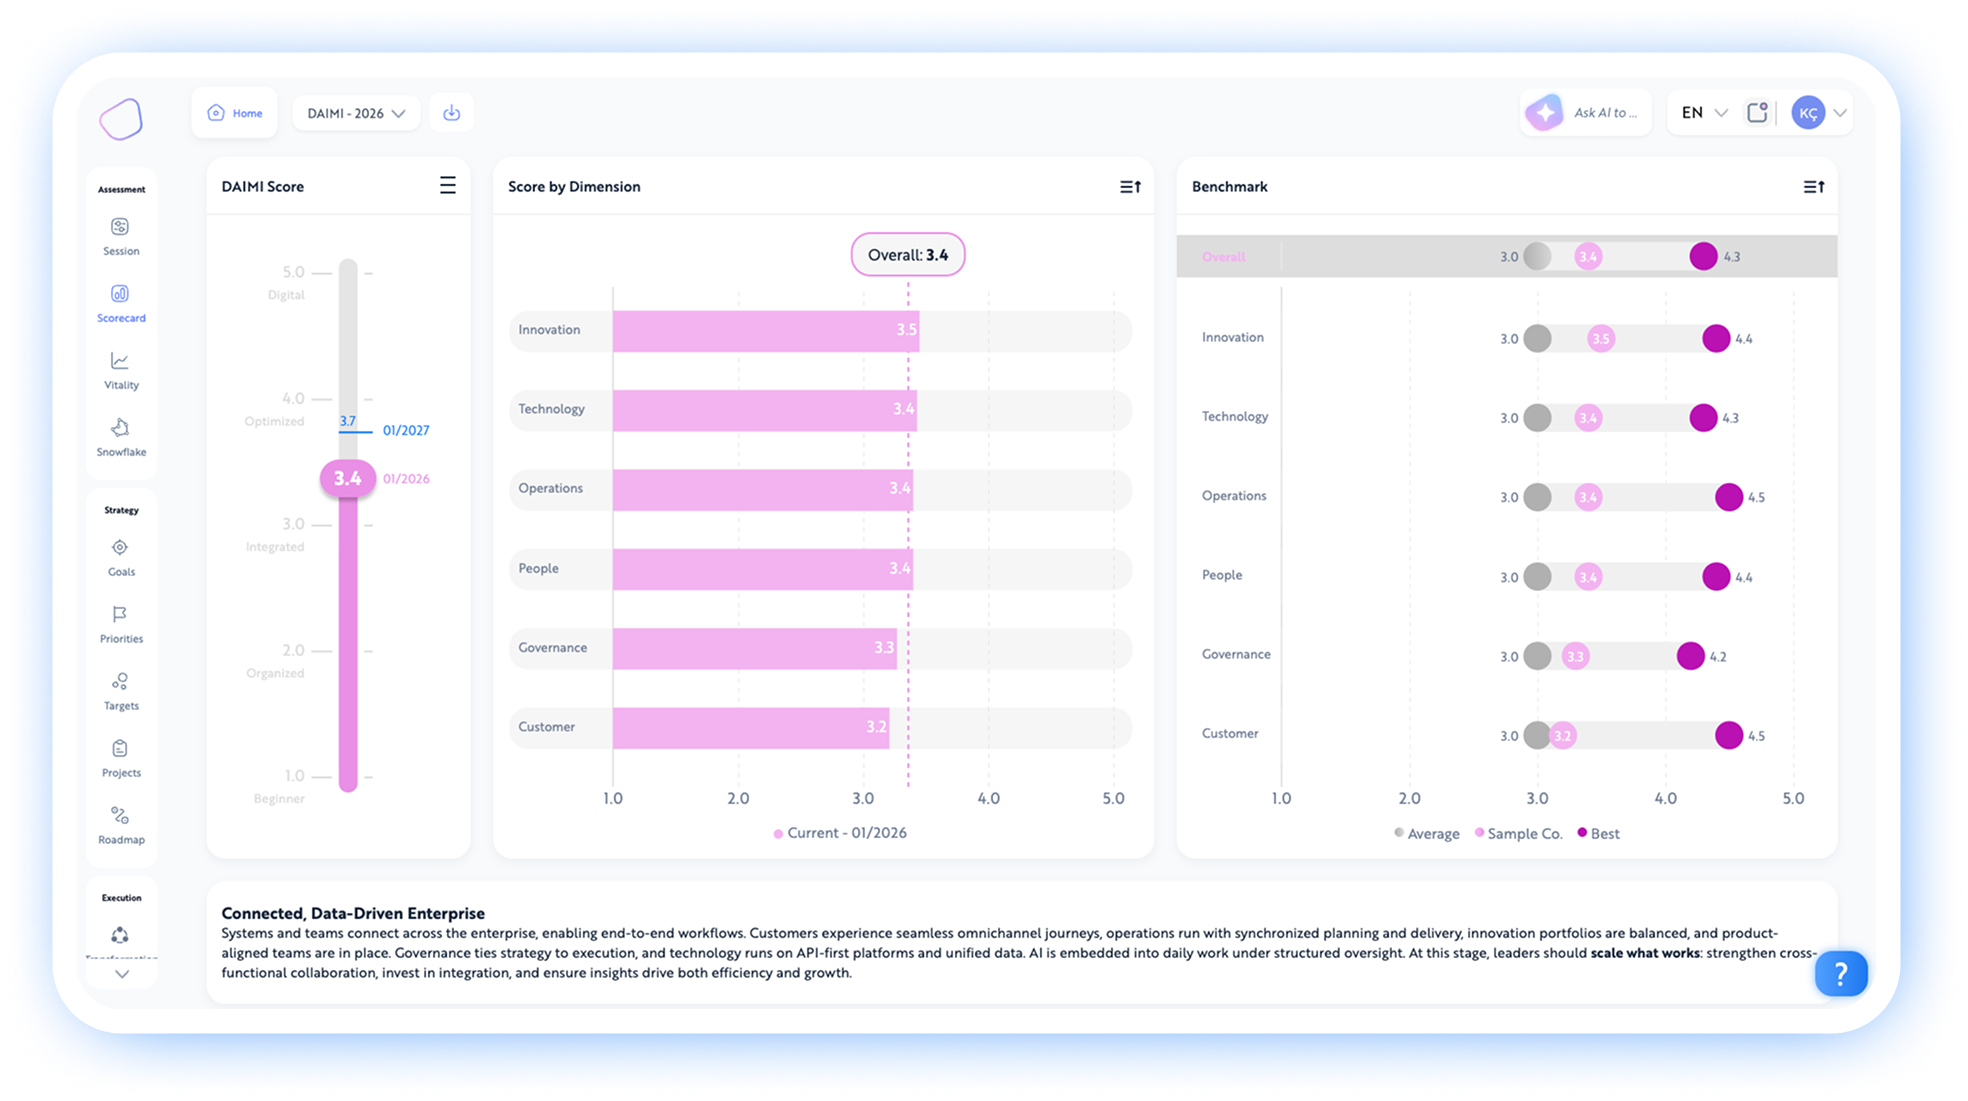Click the Home button
This screenshot has width=1968, height=1101.
pos(235,113)
